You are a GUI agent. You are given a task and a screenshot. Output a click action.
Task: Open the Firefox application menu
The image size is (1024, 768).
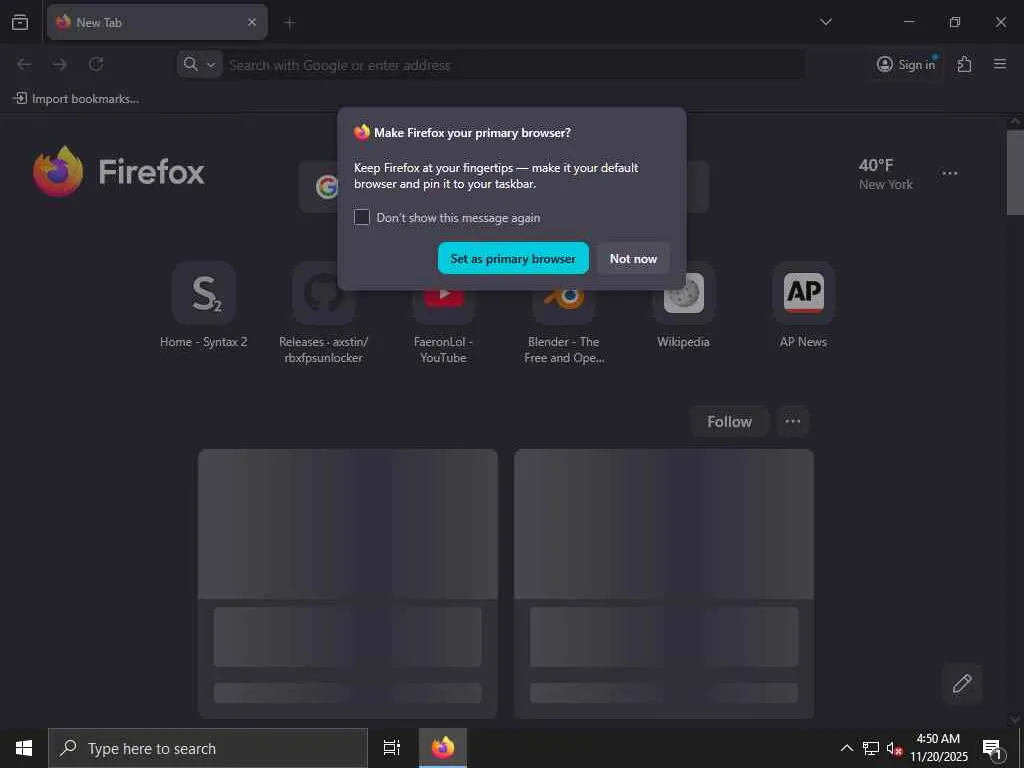tap(1000, 64)
